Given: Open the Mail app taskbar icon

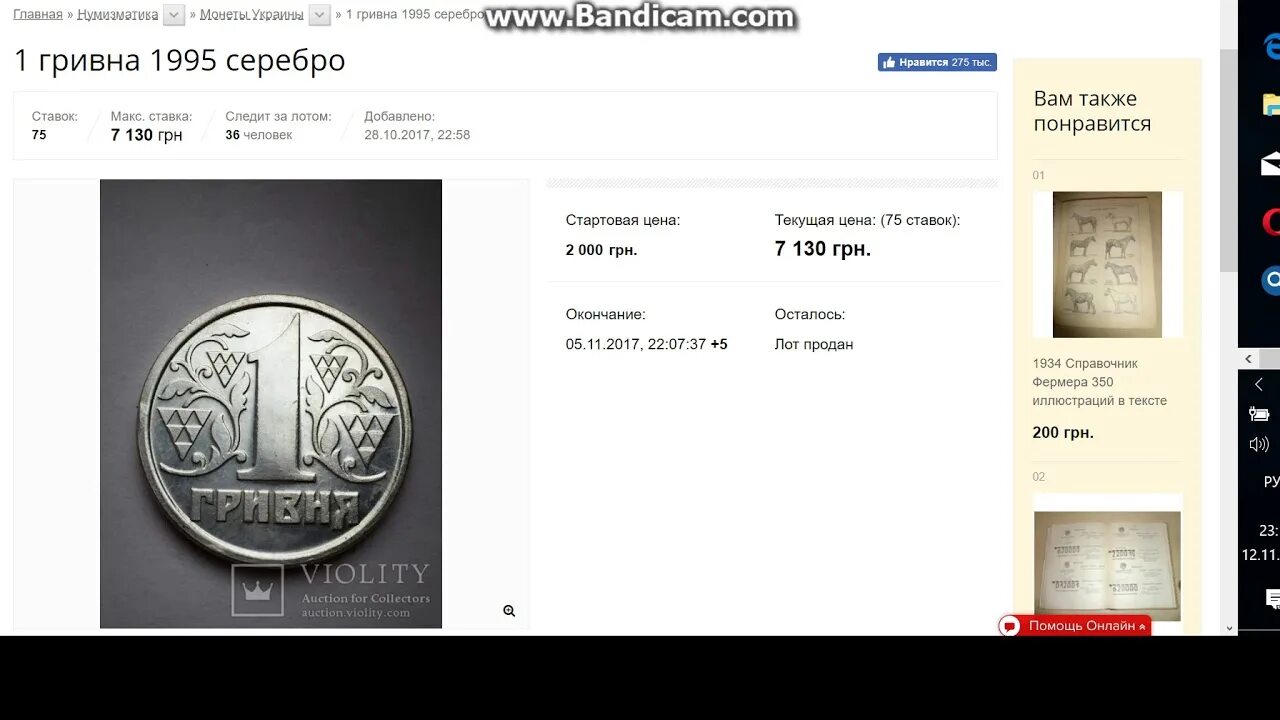Looking at the screenshot, I should [1271, 163].
